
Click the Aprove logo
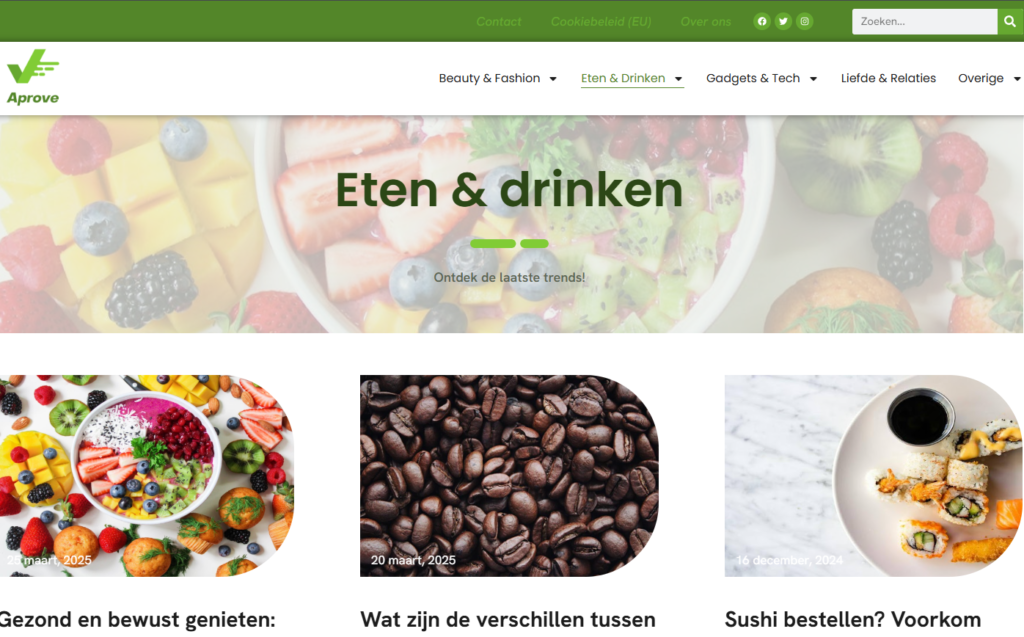pyautogui.click(x=33, y=77)
